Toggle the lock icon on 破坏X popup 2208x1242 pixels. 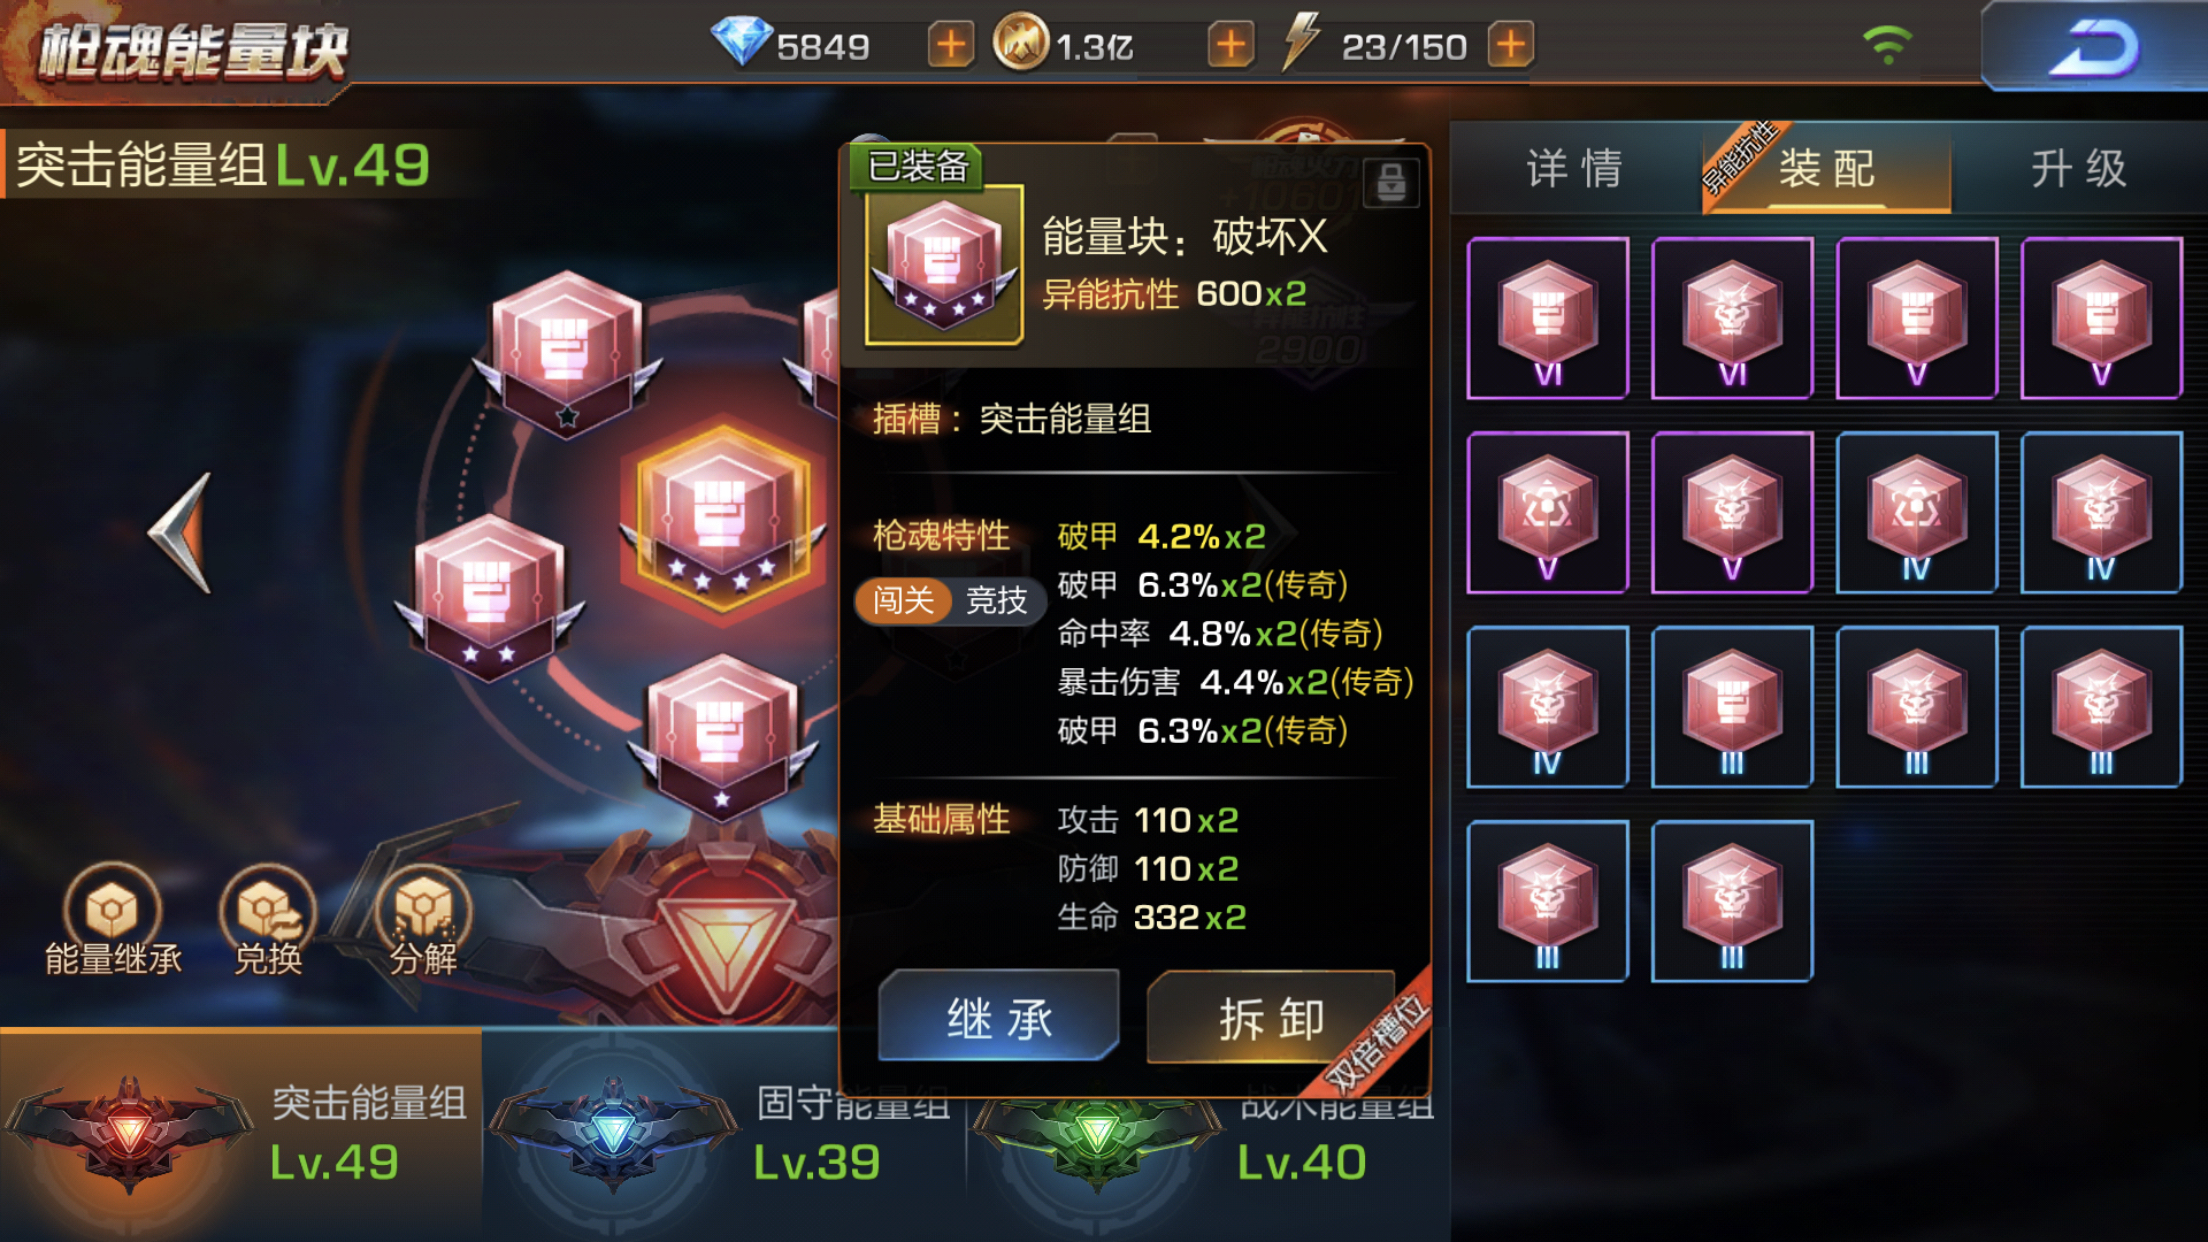pos(1391,183)
